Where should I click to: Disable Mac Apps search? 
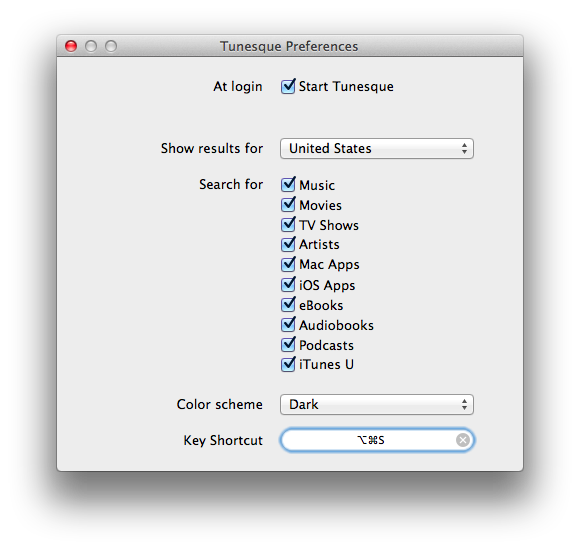tap(288, 264)
